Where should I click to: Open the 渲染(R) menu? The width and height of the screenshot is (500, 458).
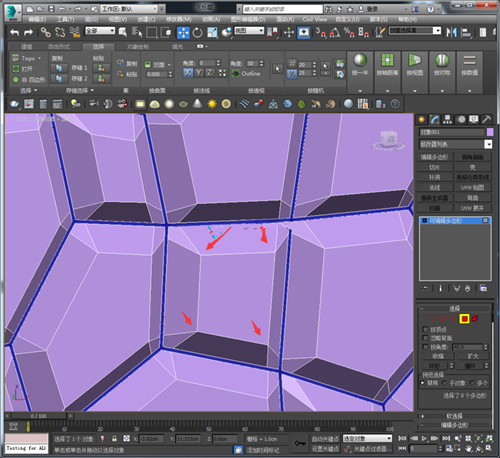(x=285, y=19)
